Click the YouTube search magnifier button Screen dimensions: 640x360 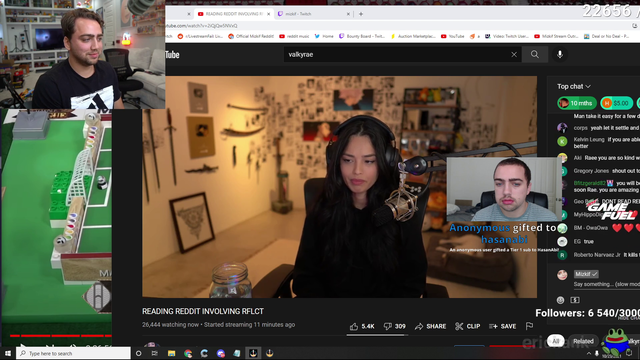(x=534, y=54)
